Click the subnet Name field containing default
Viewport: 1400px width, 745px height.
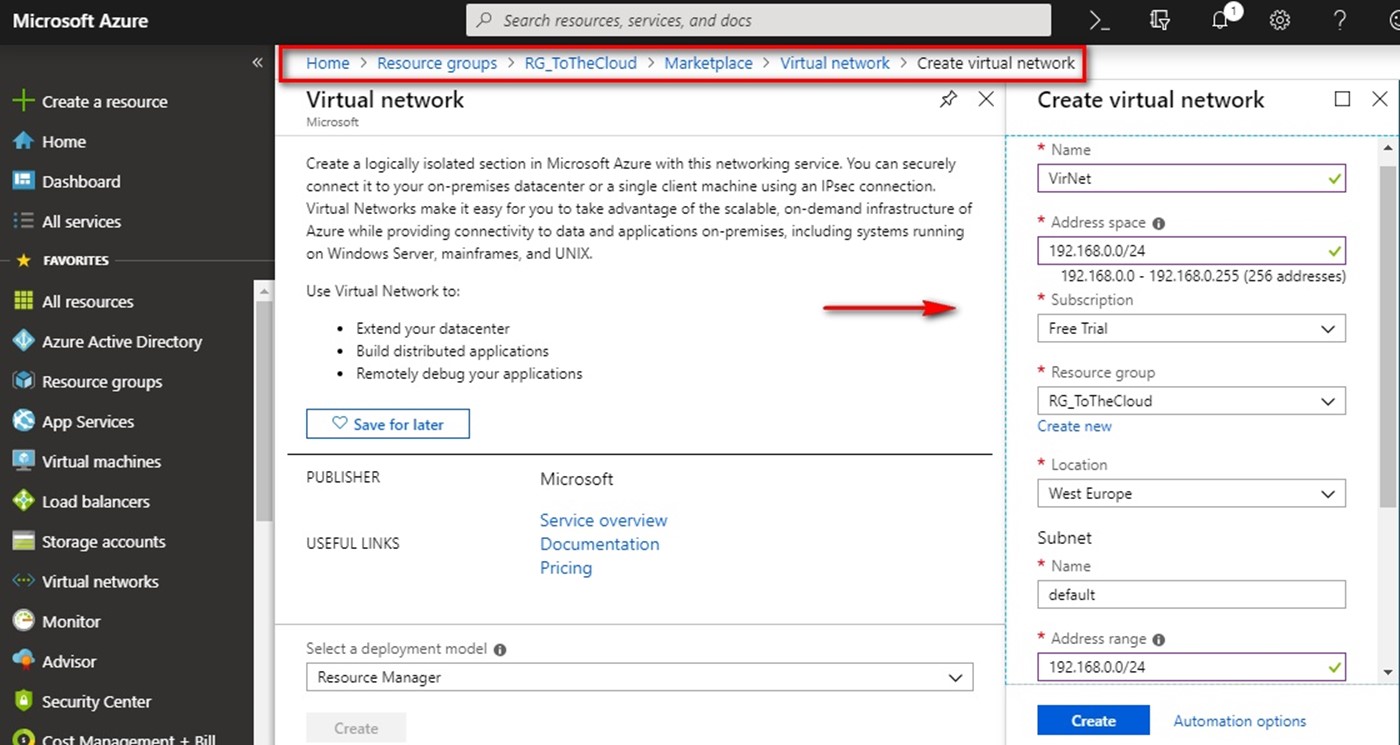click(x=1191, y=595)
